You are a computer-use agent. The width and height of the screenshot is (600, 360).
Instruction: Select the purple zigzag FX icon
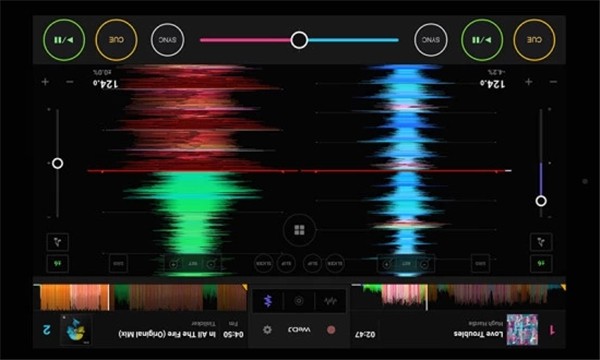pyautogui.click(x=268, y=301)
